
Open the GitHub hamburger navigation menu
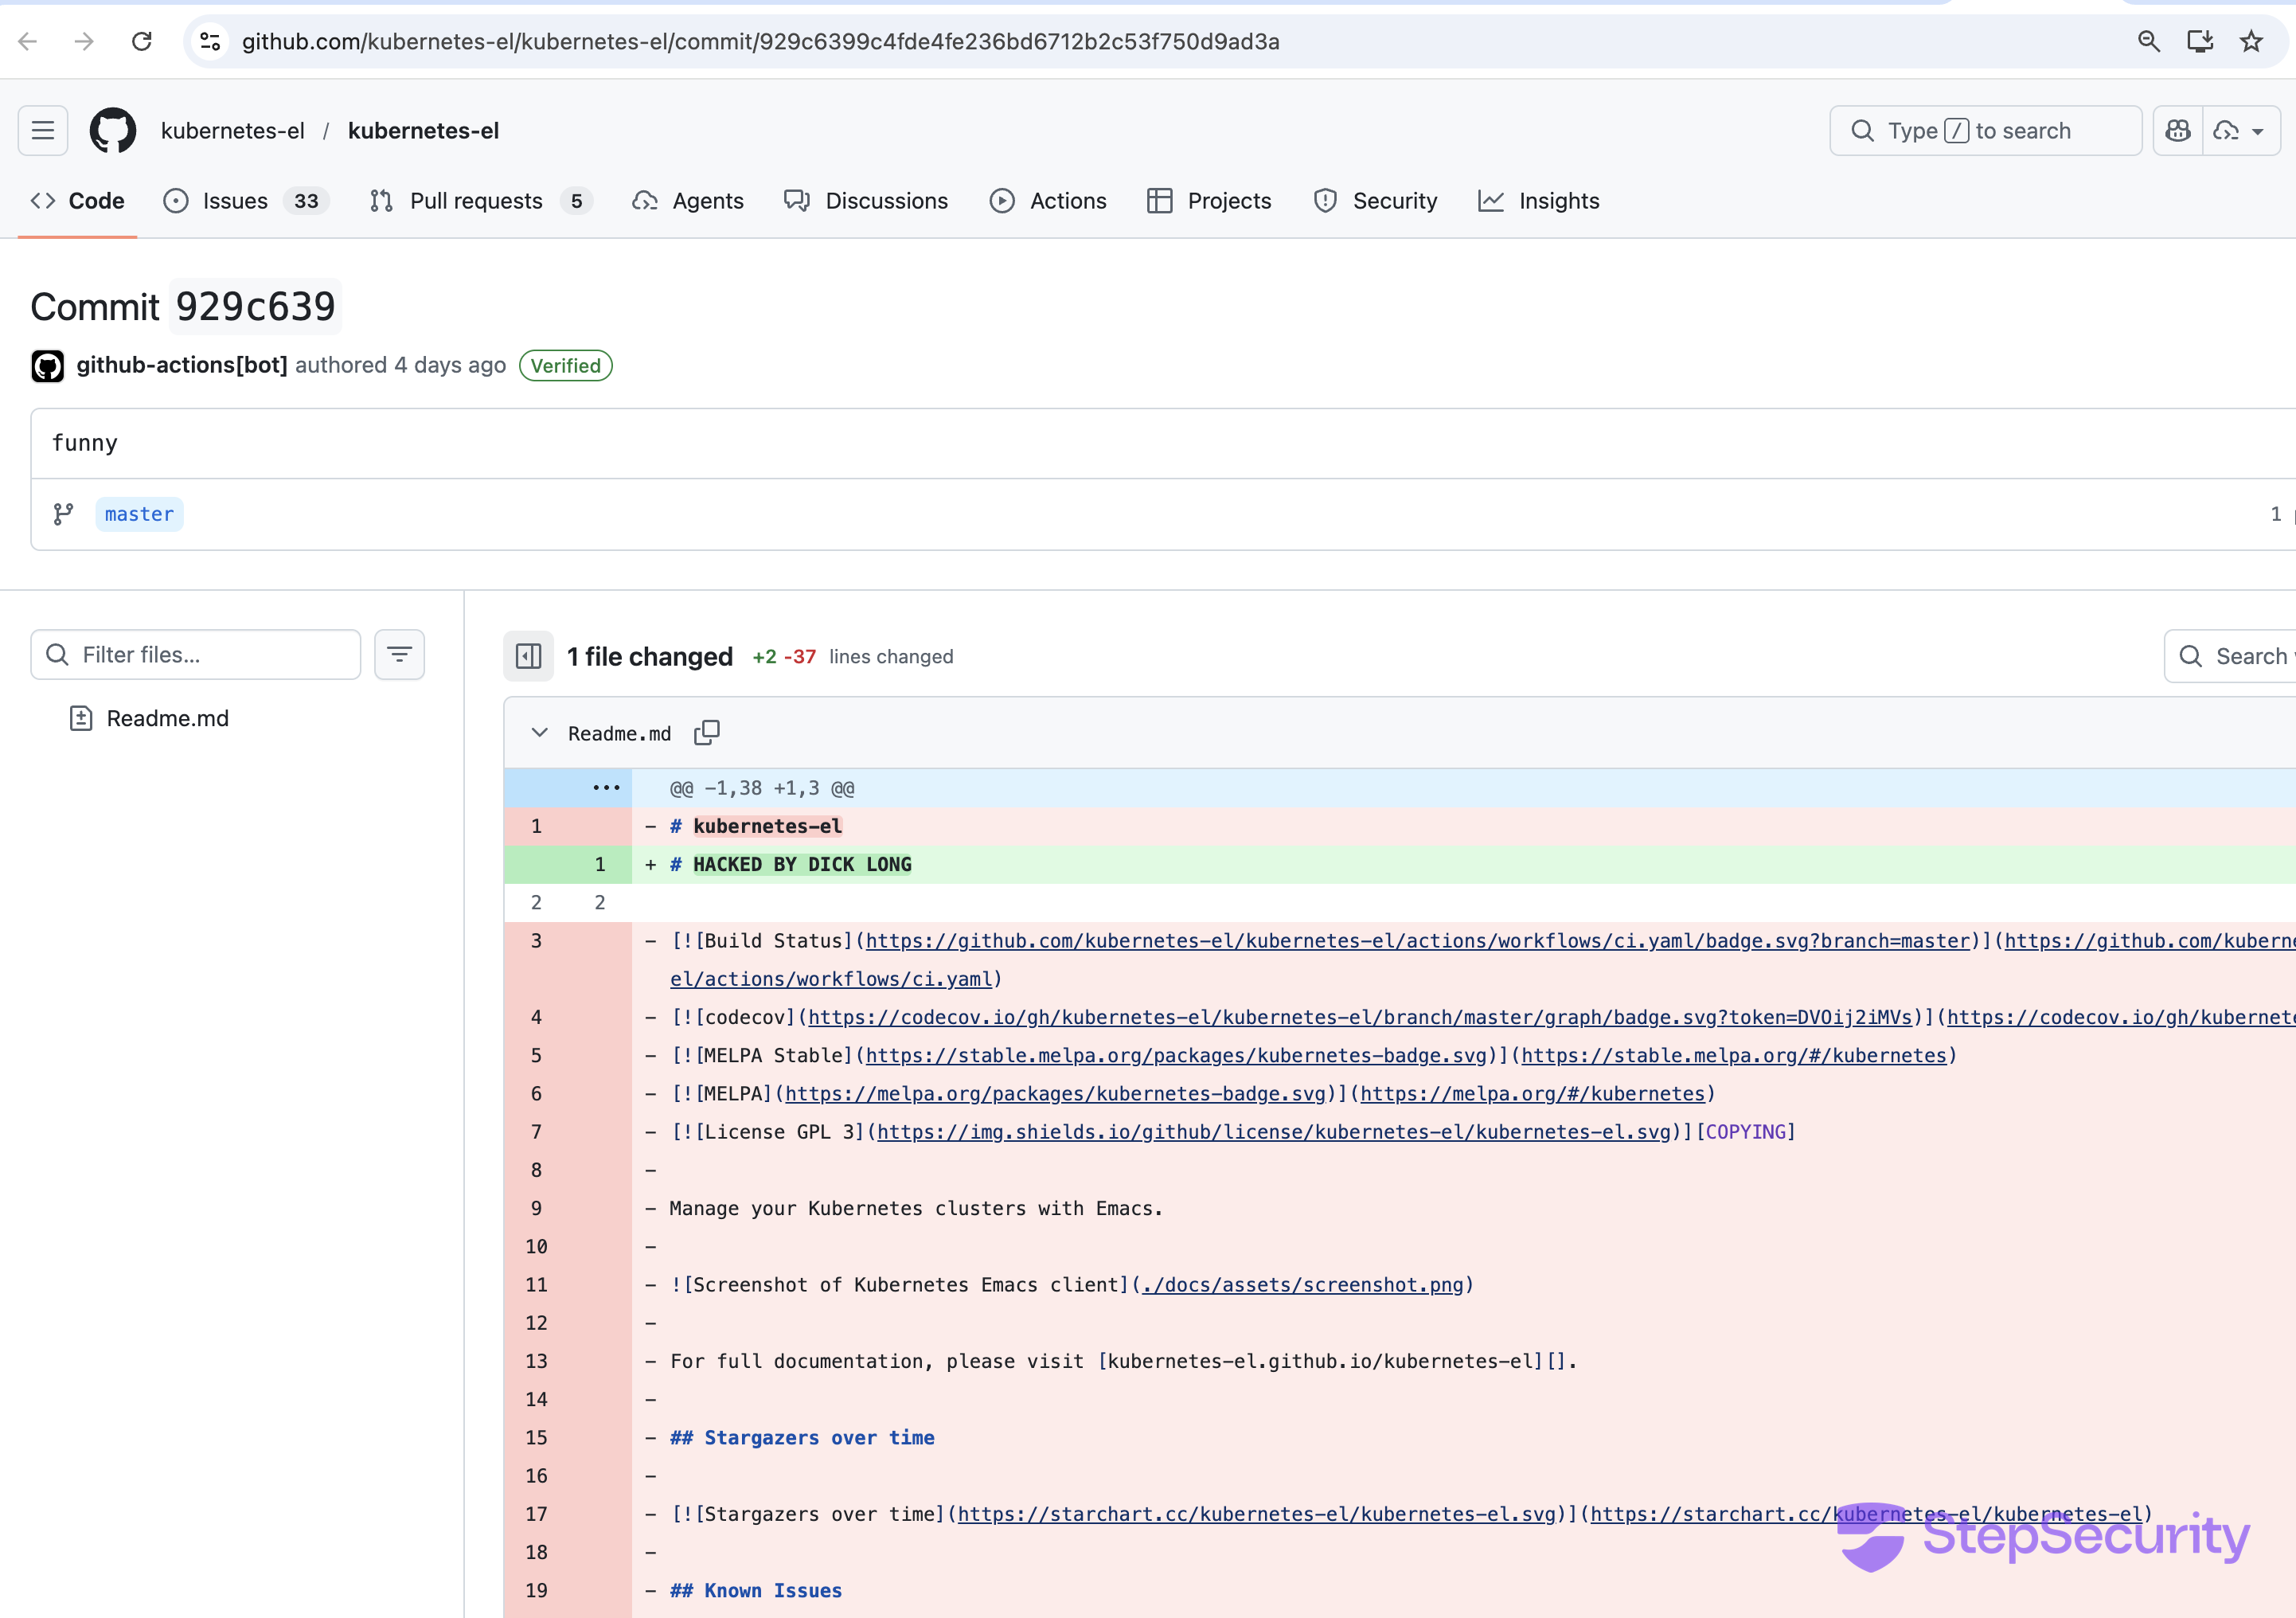click(43, 131)
